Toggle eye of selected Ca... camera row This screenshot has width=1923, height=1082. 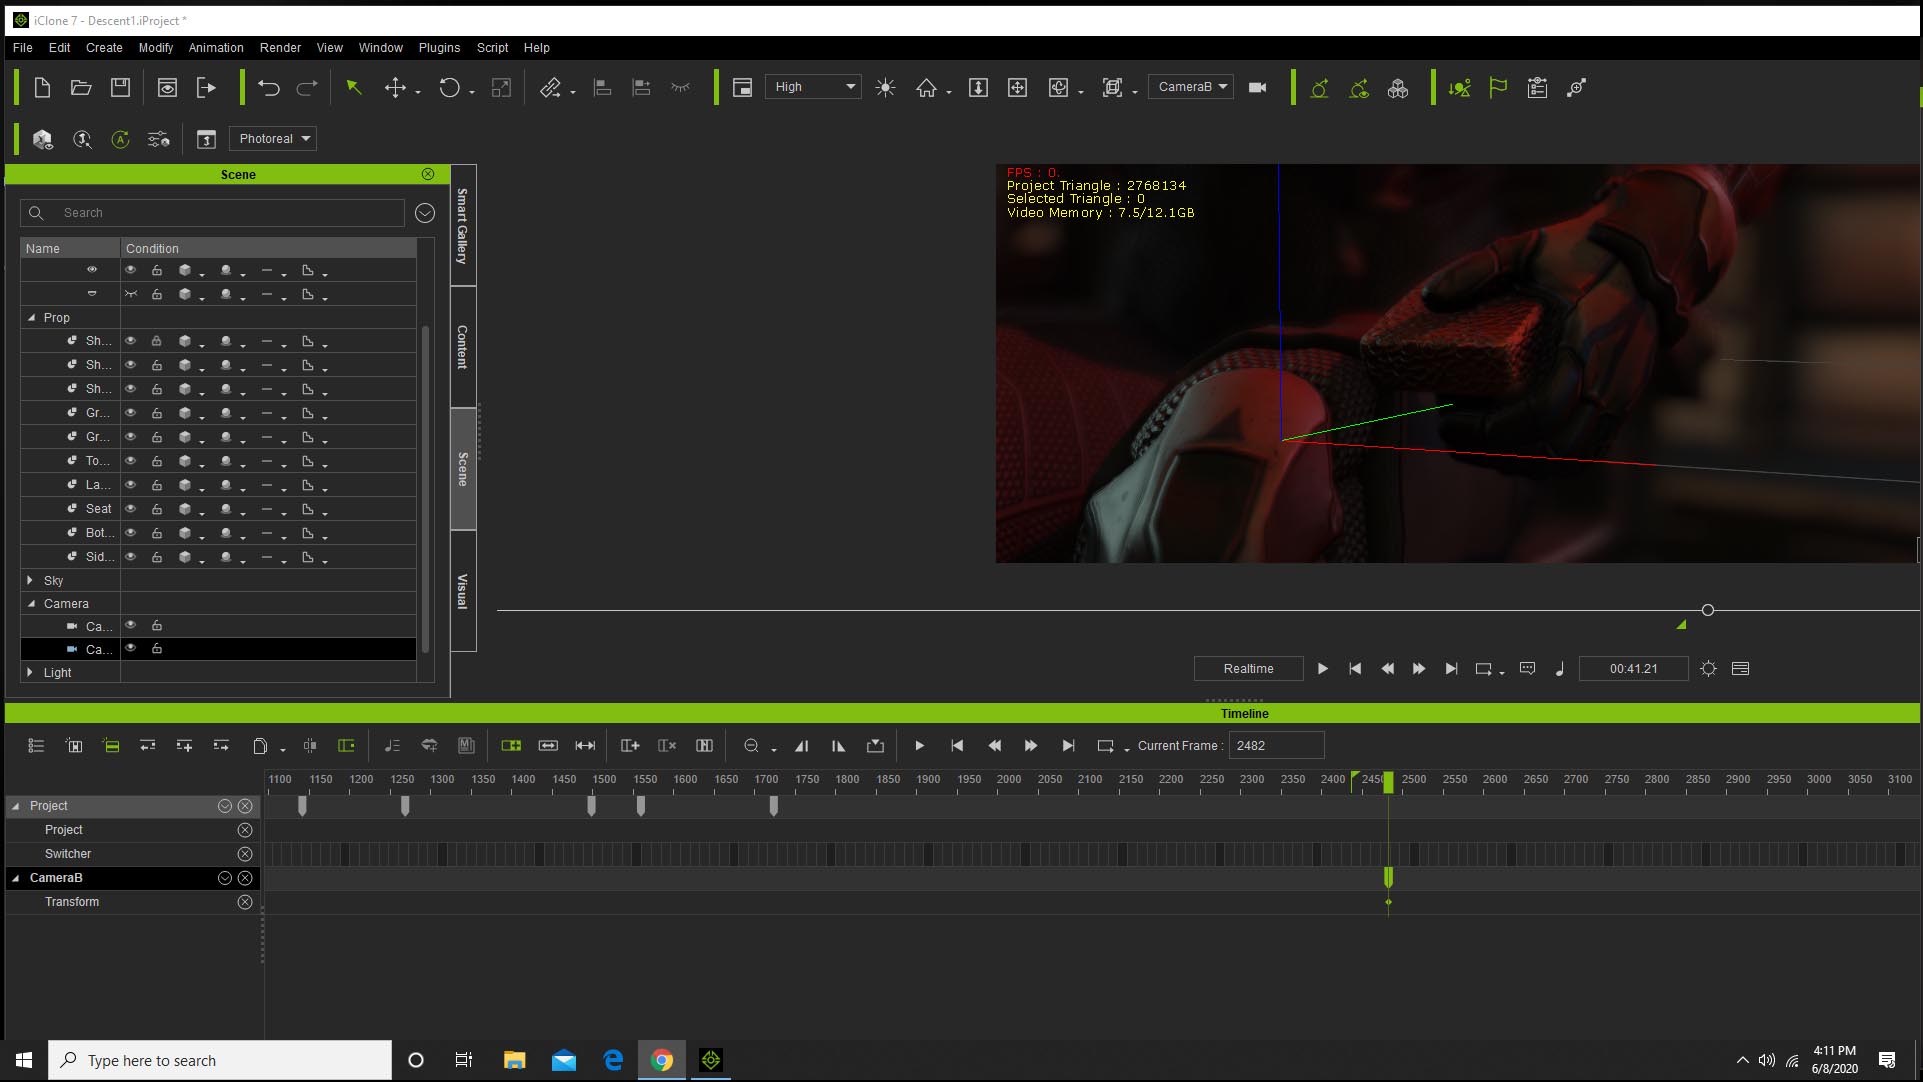[130, 648]
